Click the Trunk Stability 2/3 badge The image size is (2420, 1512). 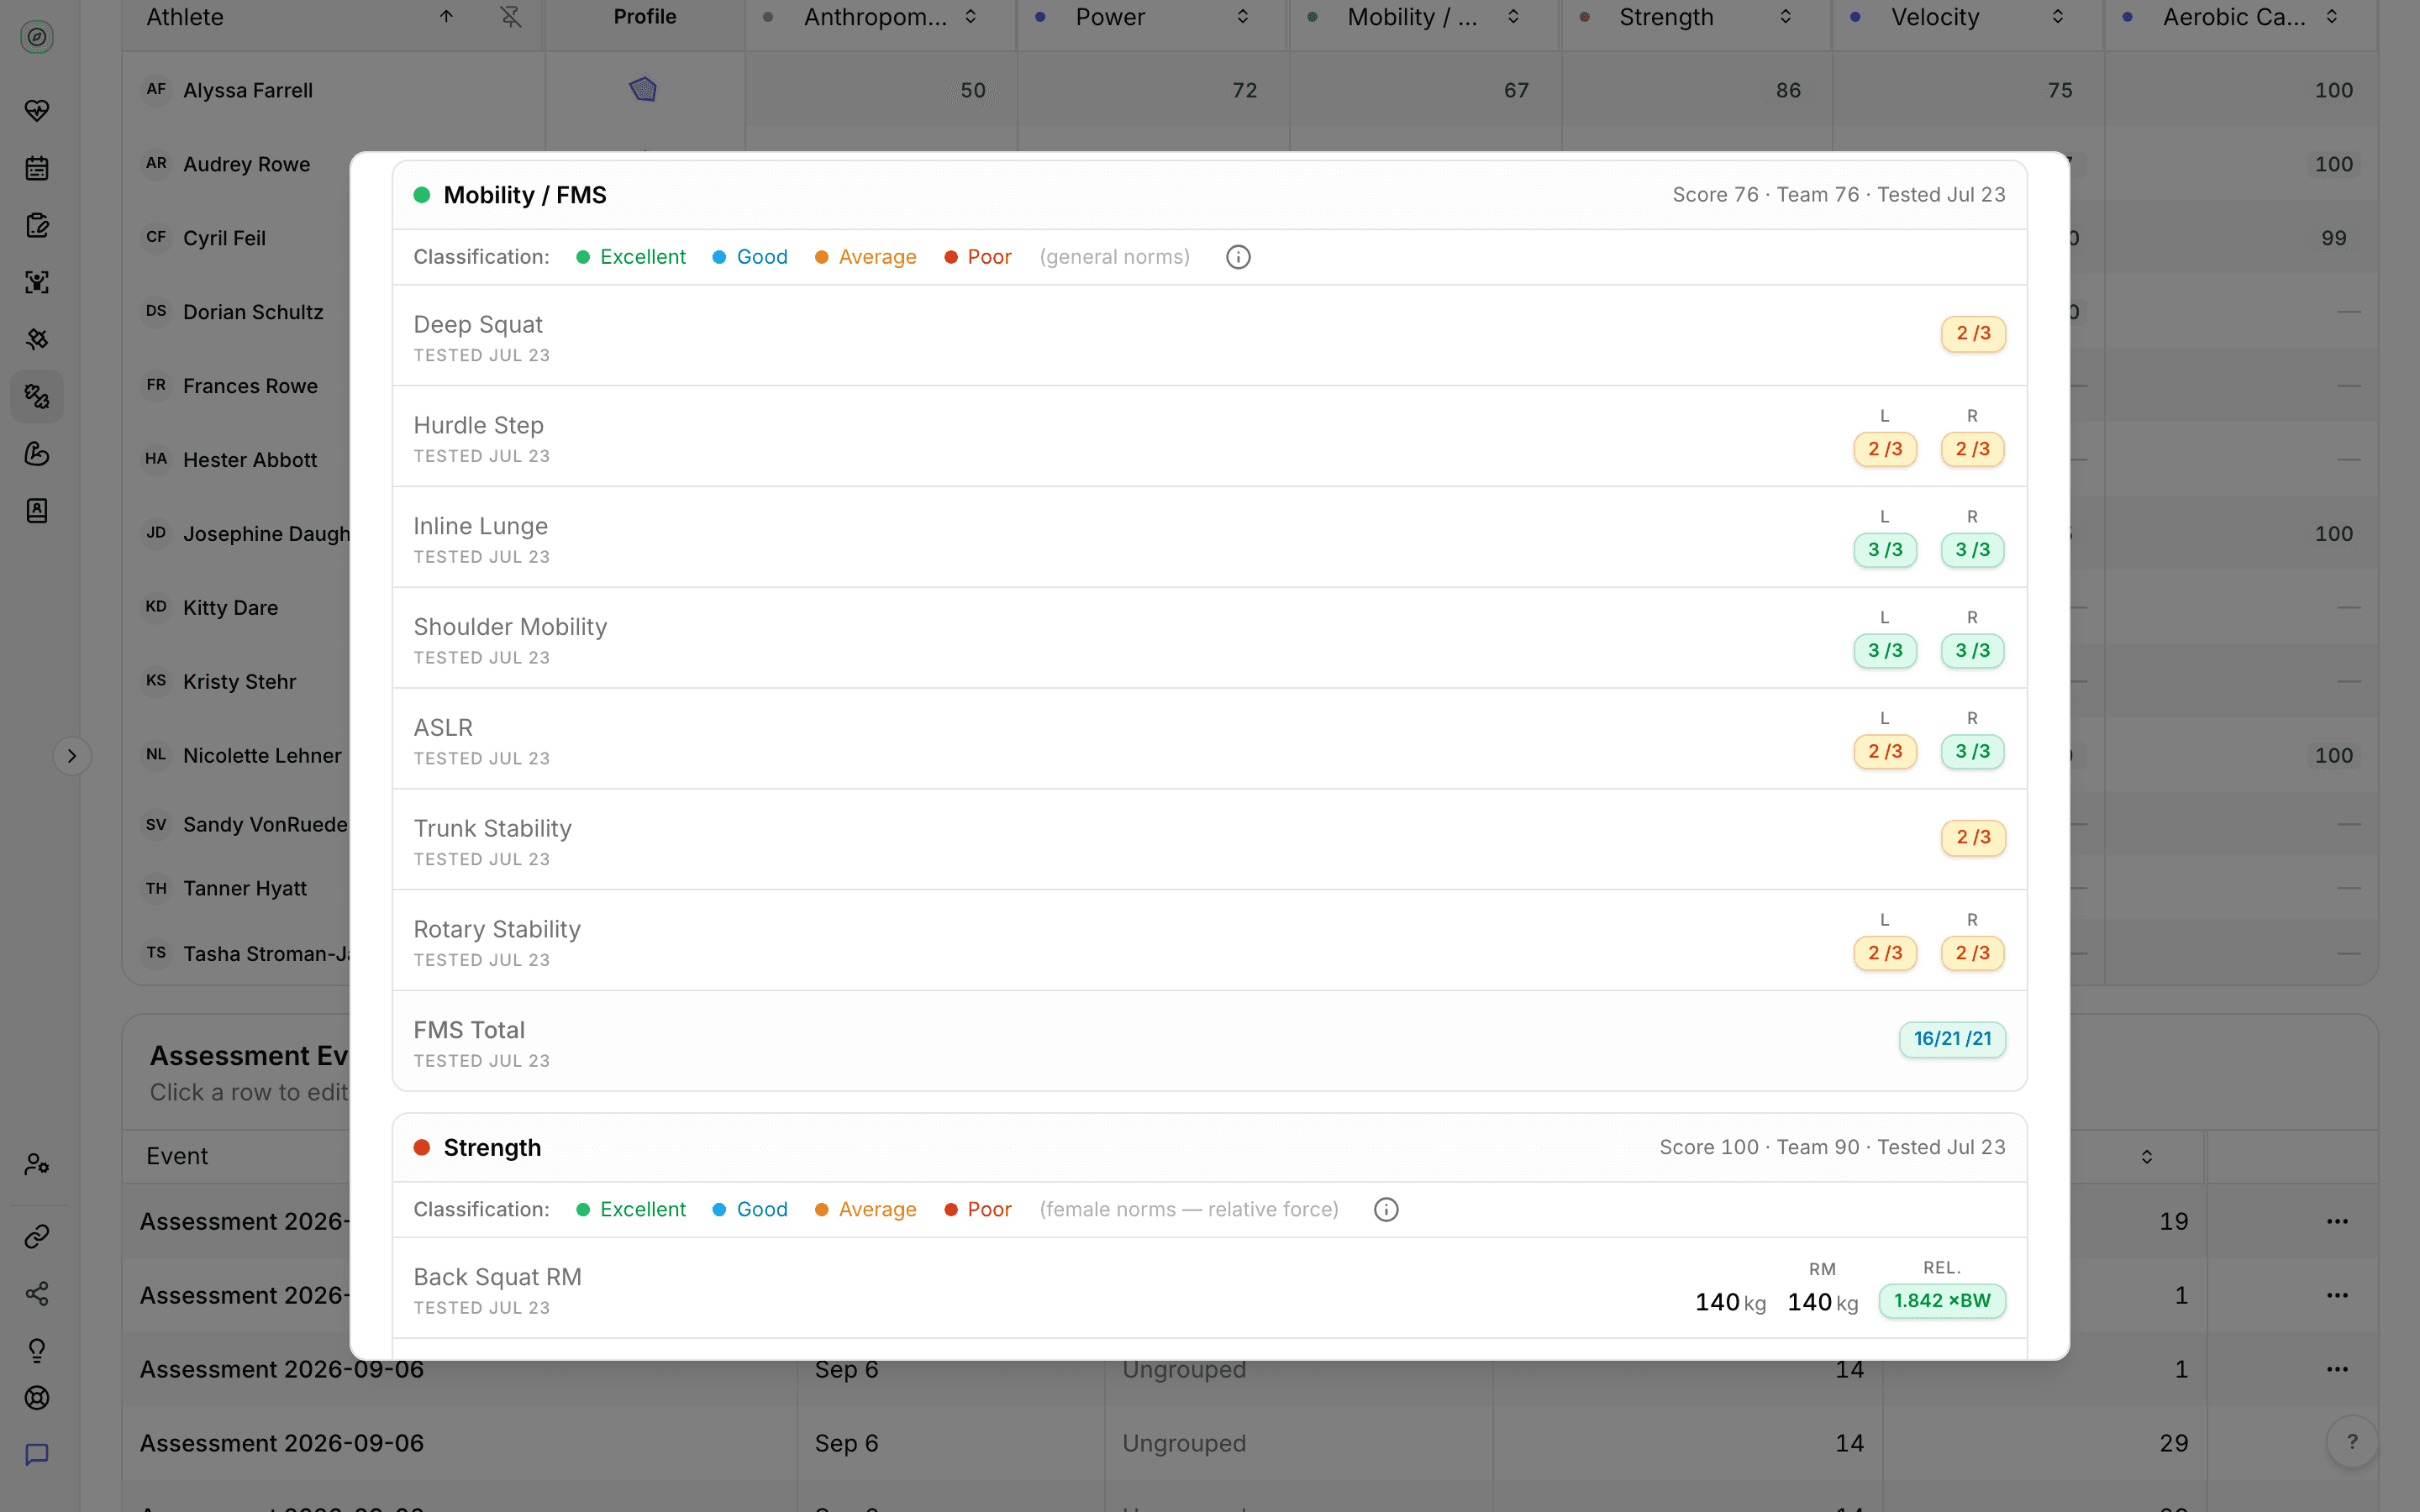tap(1973, 838)
